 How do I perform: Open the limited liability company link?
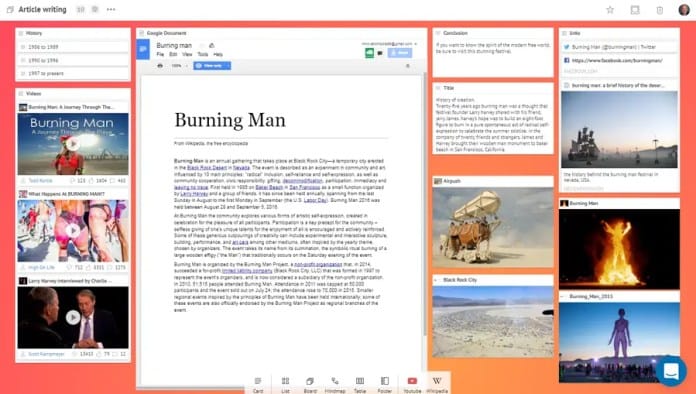tap(247, 271)
